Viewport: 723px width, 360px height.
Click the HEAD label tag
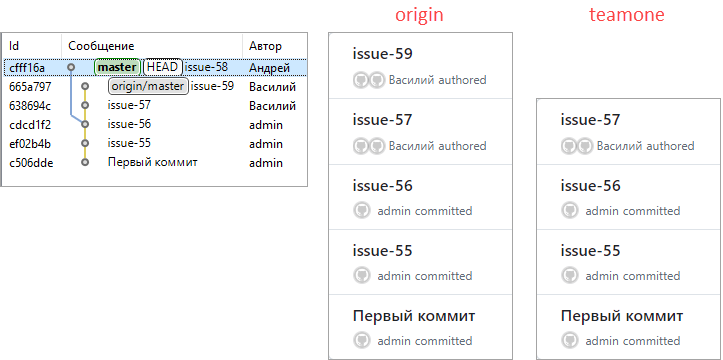162,67
